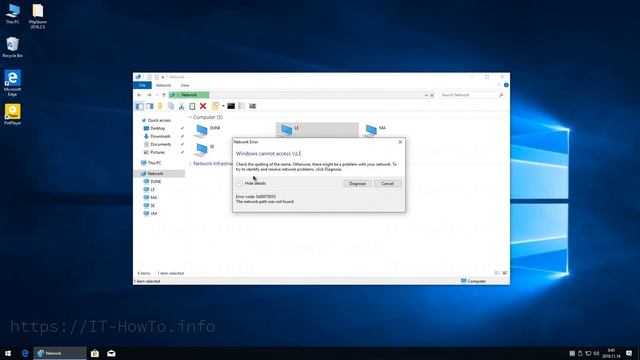Go back with the Back arrow

click(140, 95)
